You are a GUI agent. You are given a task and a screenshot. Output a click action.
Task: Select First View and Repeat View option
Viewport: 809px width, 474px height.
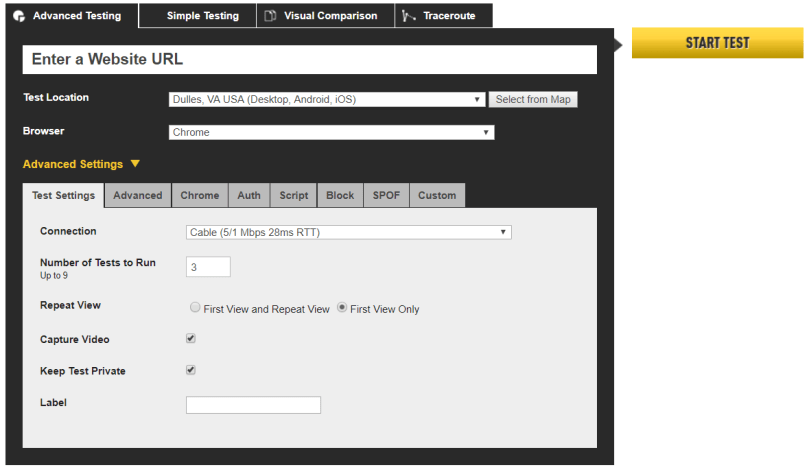pos(196,308)
